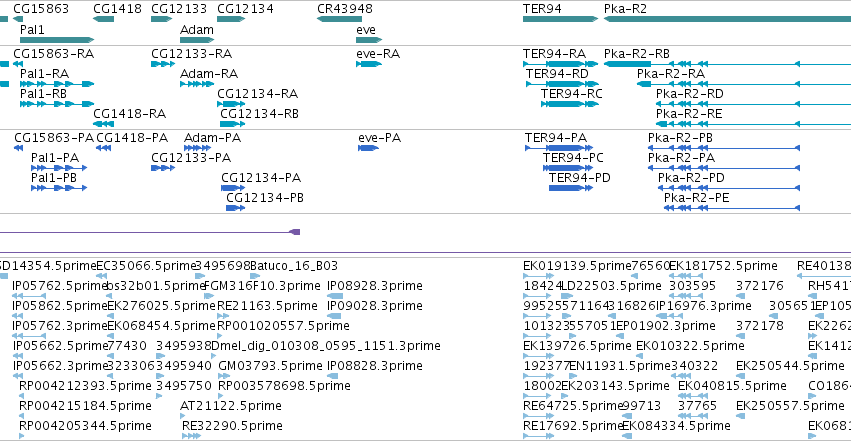
Task: Select transcript CG12134-RB
Action: tap(259, 114)
